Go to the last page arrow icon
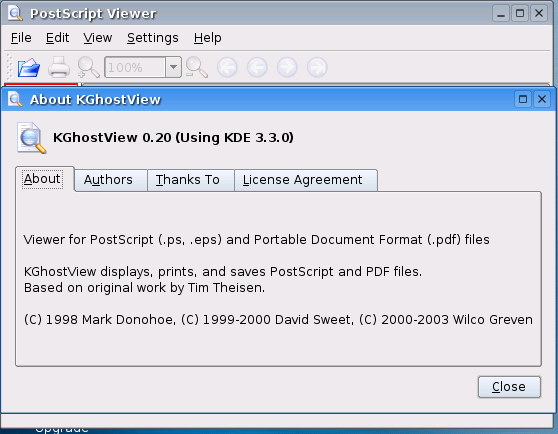This screenshot has height=434, width=558. [317, 67]
